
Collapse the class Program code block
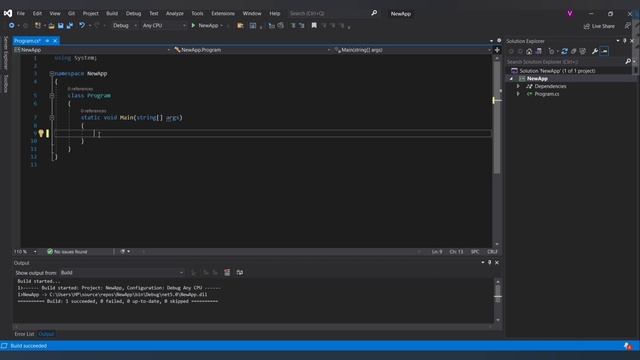tap(52, 96)
